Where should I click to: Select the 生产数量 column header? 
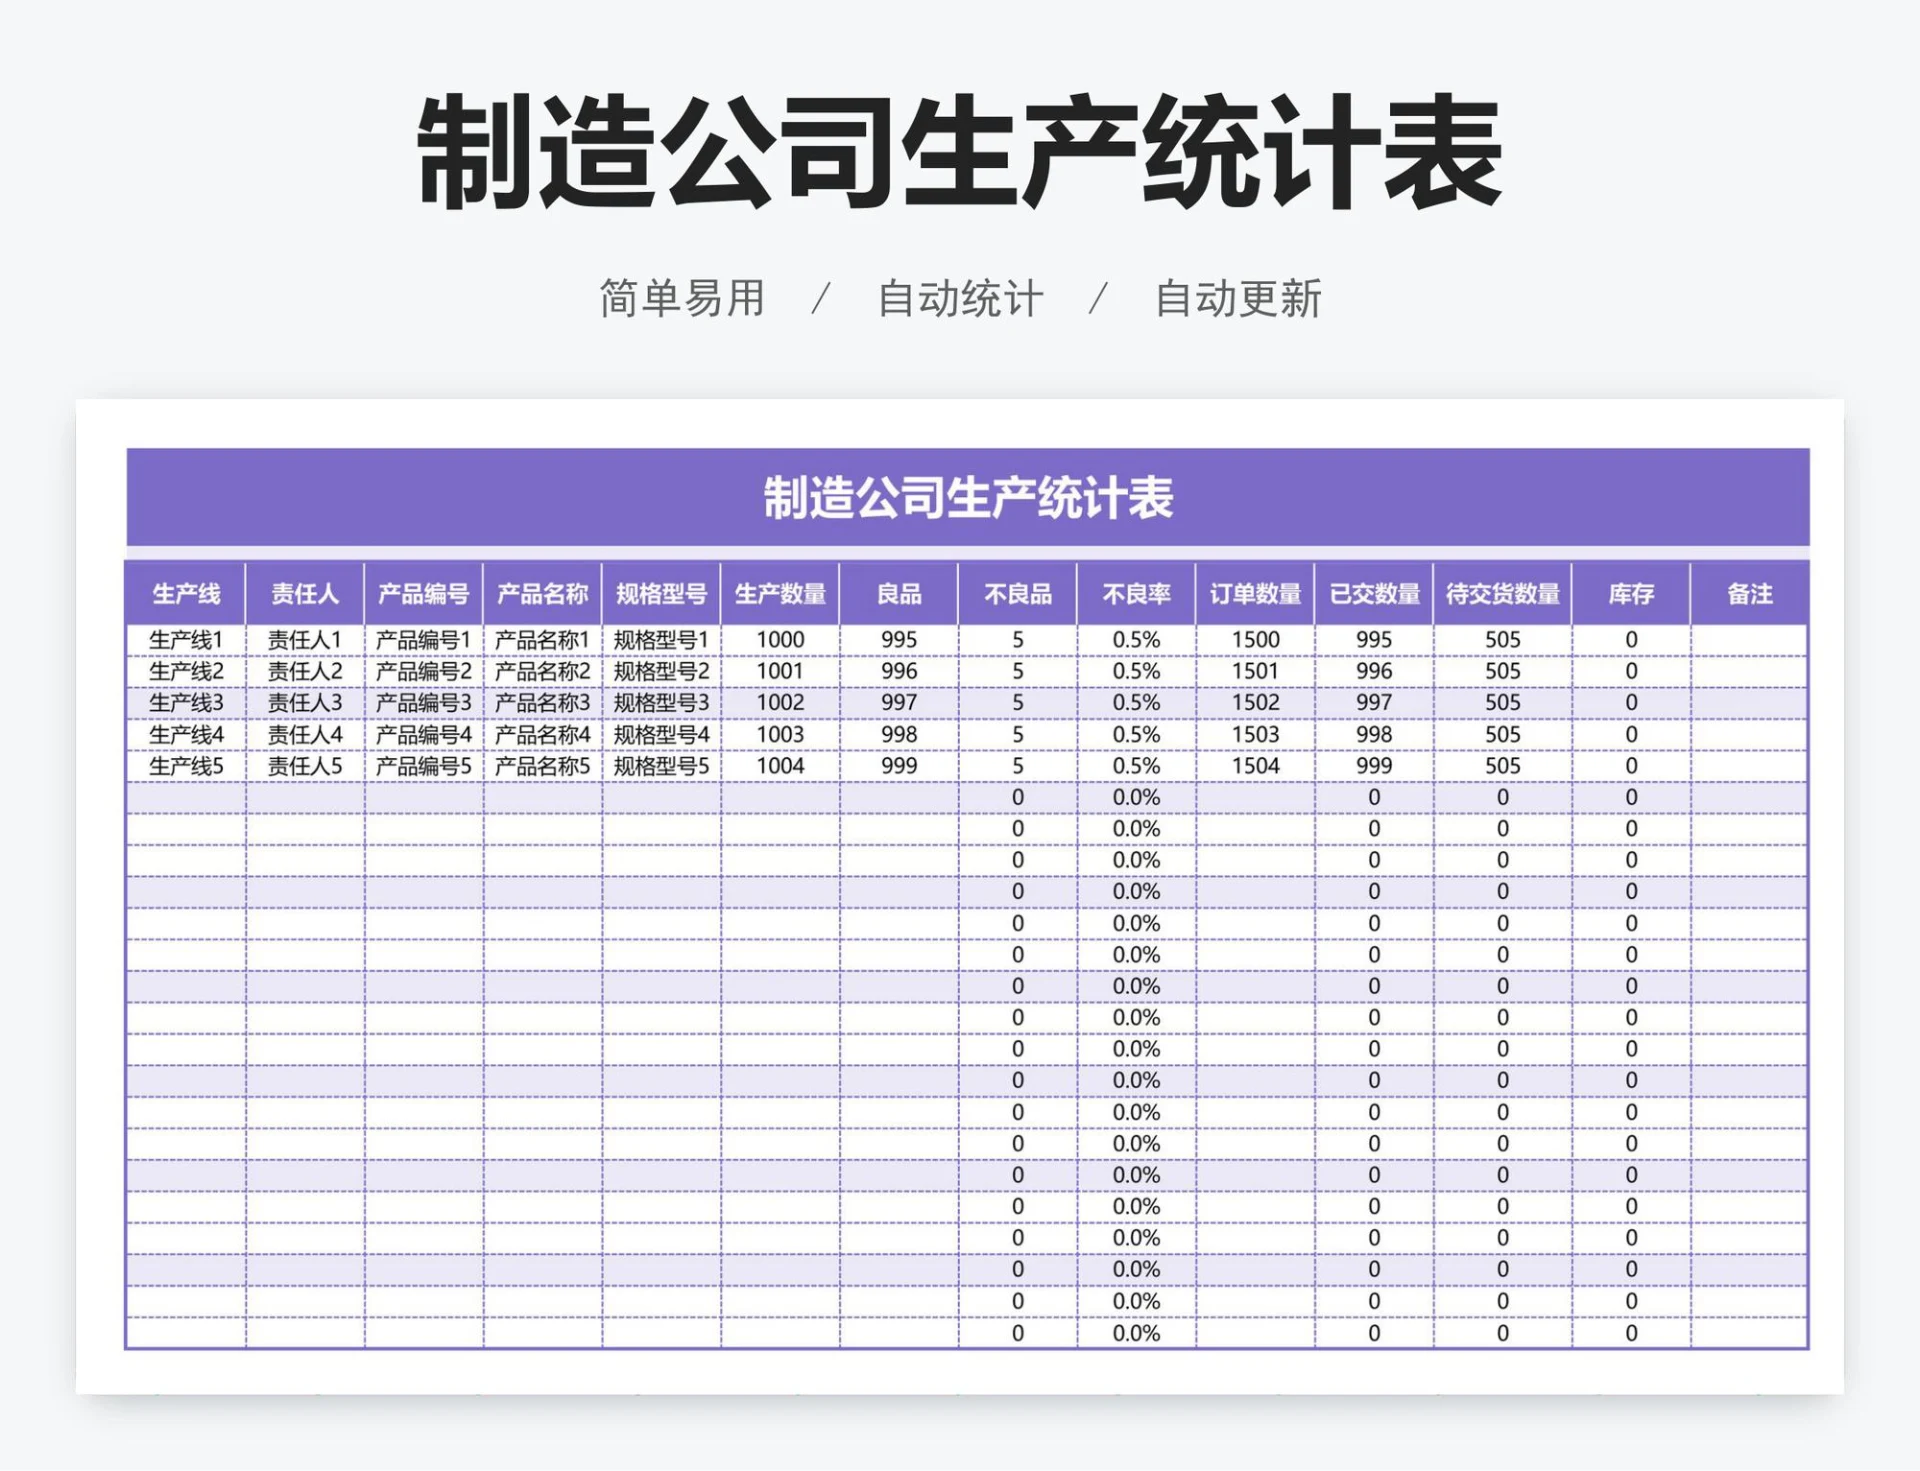(780, 593)
